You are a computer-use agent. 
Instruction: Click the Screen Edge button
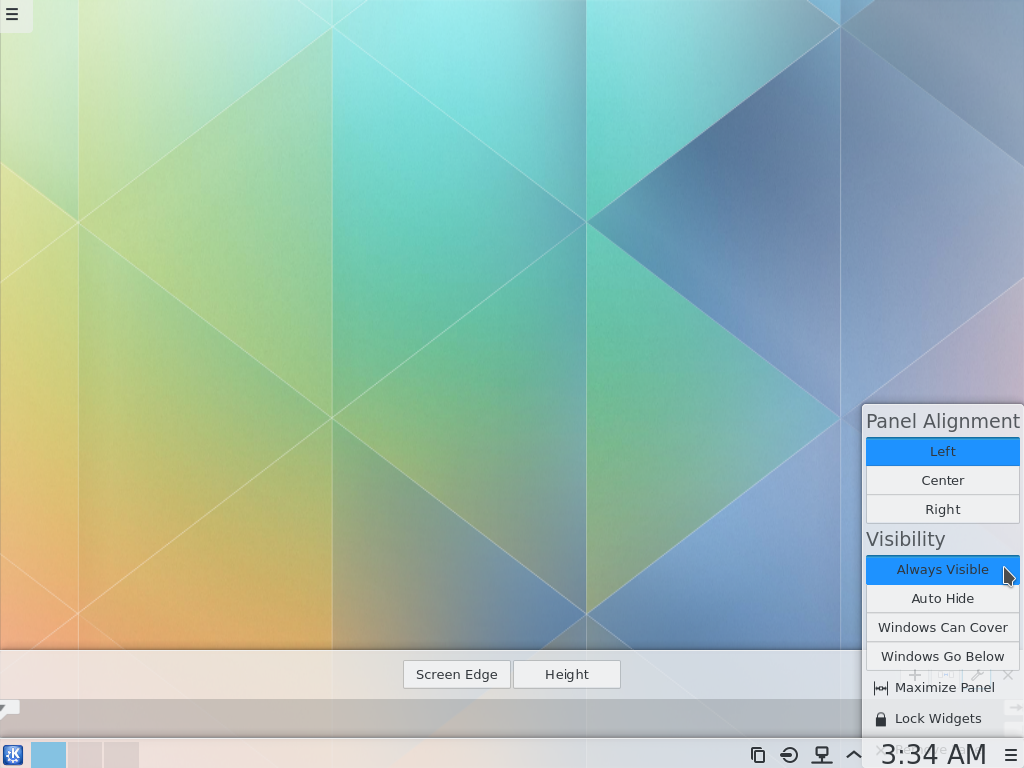[x=456, y=674]
